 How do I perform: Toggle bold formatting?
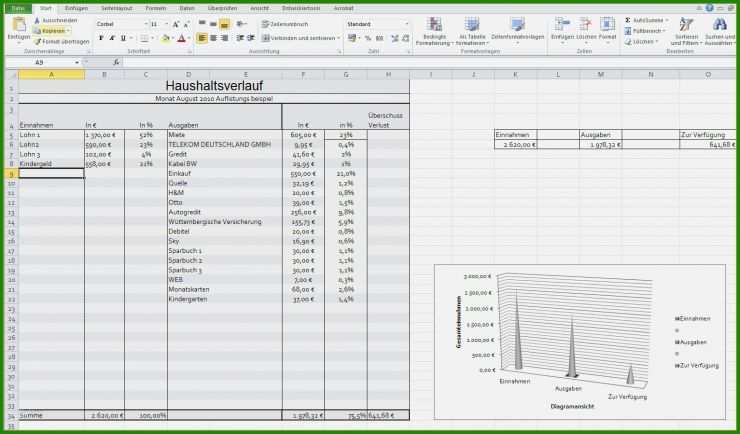point(101,38)
